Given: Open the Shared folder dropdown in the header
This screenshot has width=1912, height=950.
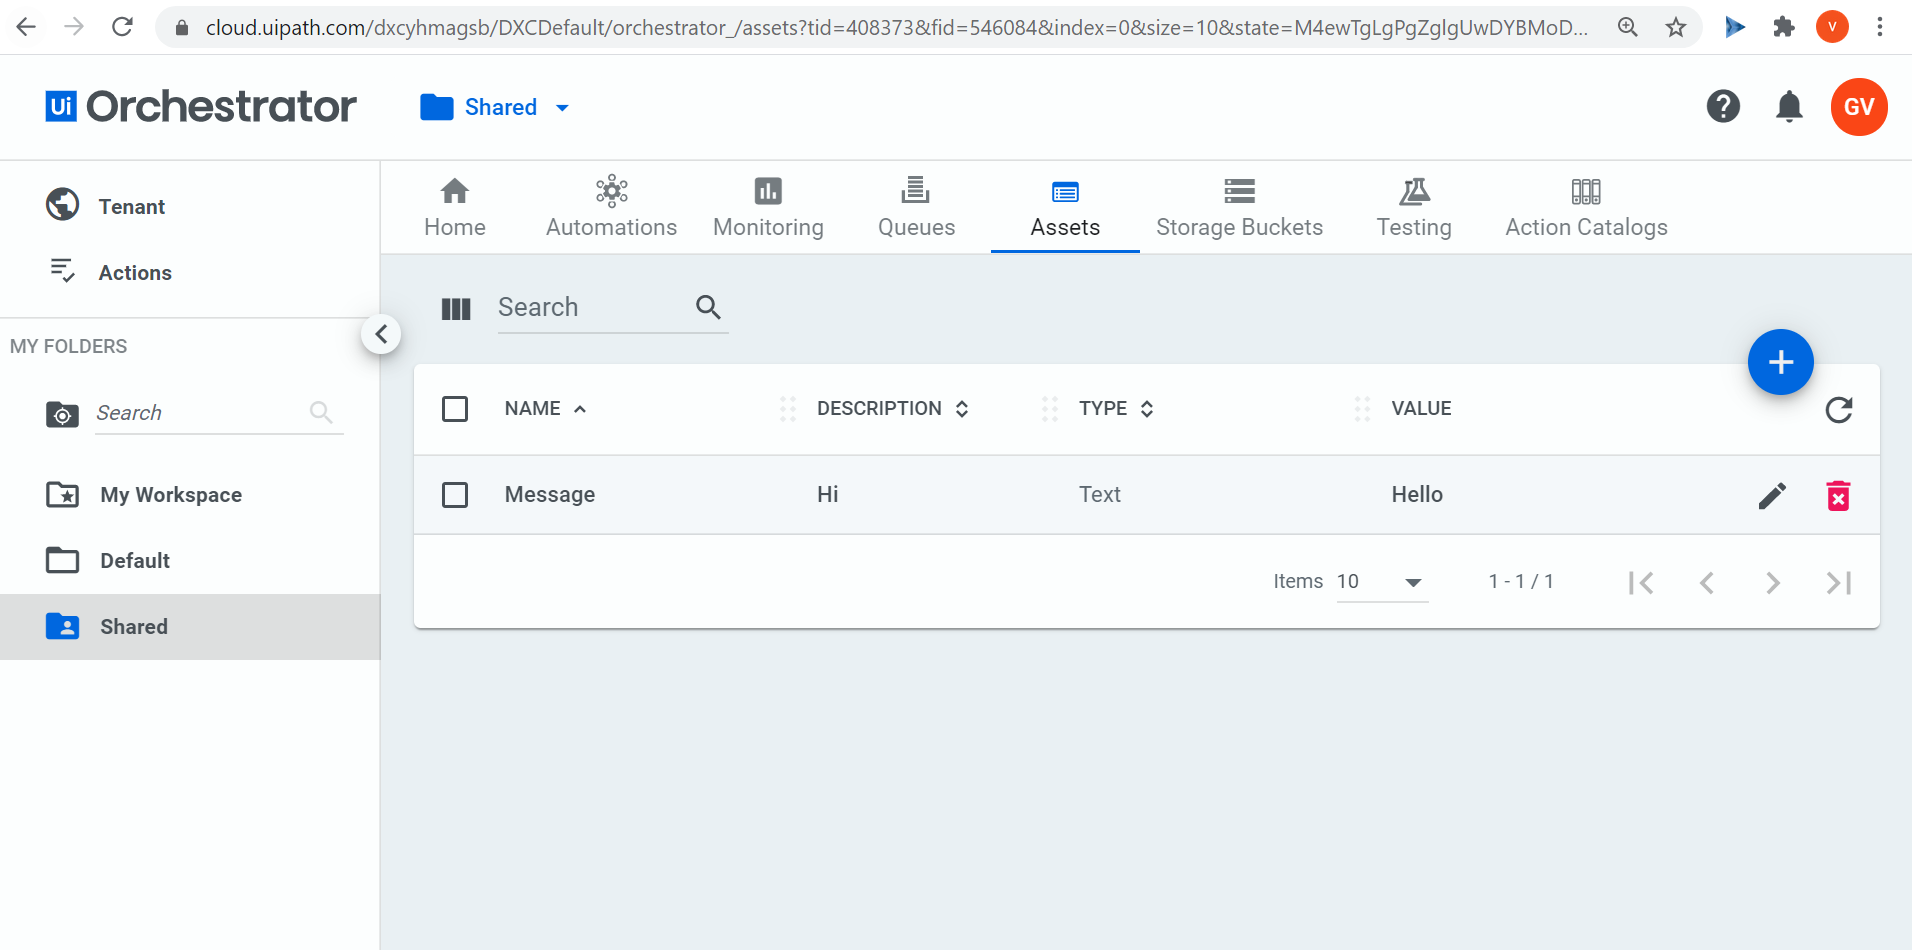Looking at the screenshot, I should (x=495, y=107).
